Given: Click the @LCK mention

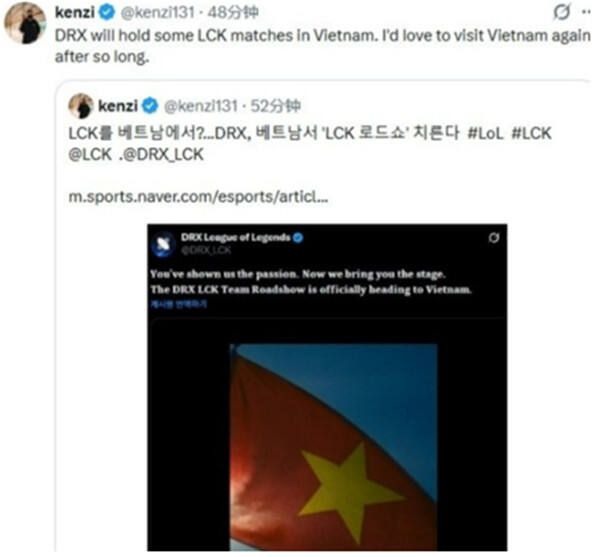Looking at the screenshot, I should (x=90, y=155).
